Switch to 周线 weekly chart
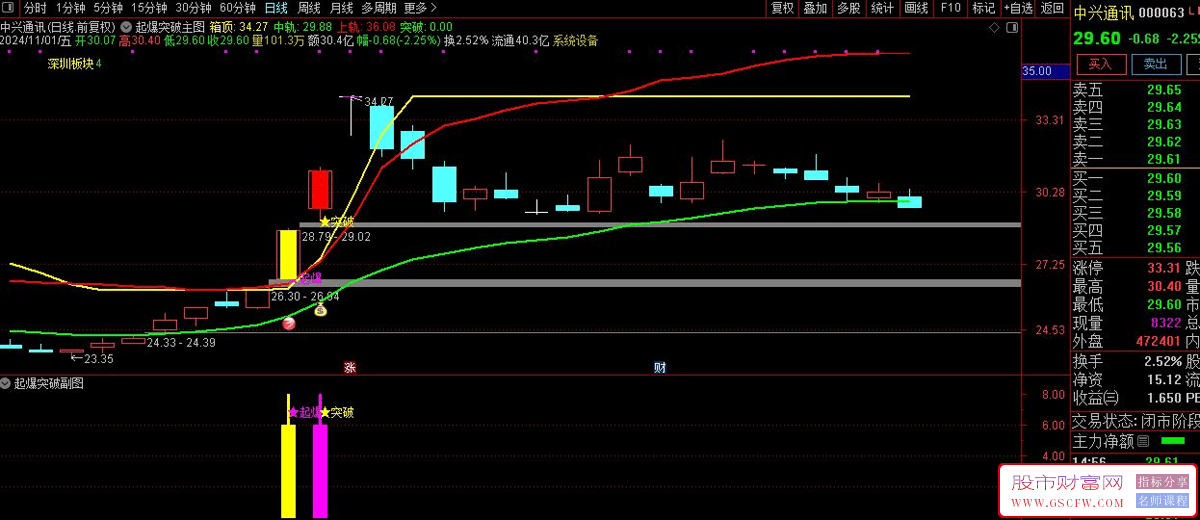1200x520 pixels. [309, 8]
